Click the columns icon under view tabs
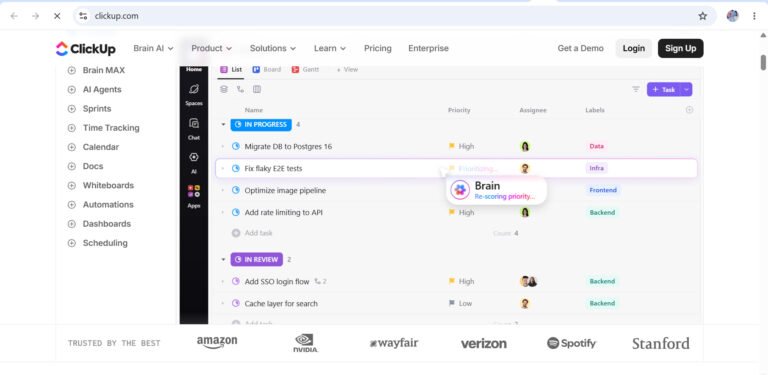Screen dimensions: 768x375 tap(257, 89)
